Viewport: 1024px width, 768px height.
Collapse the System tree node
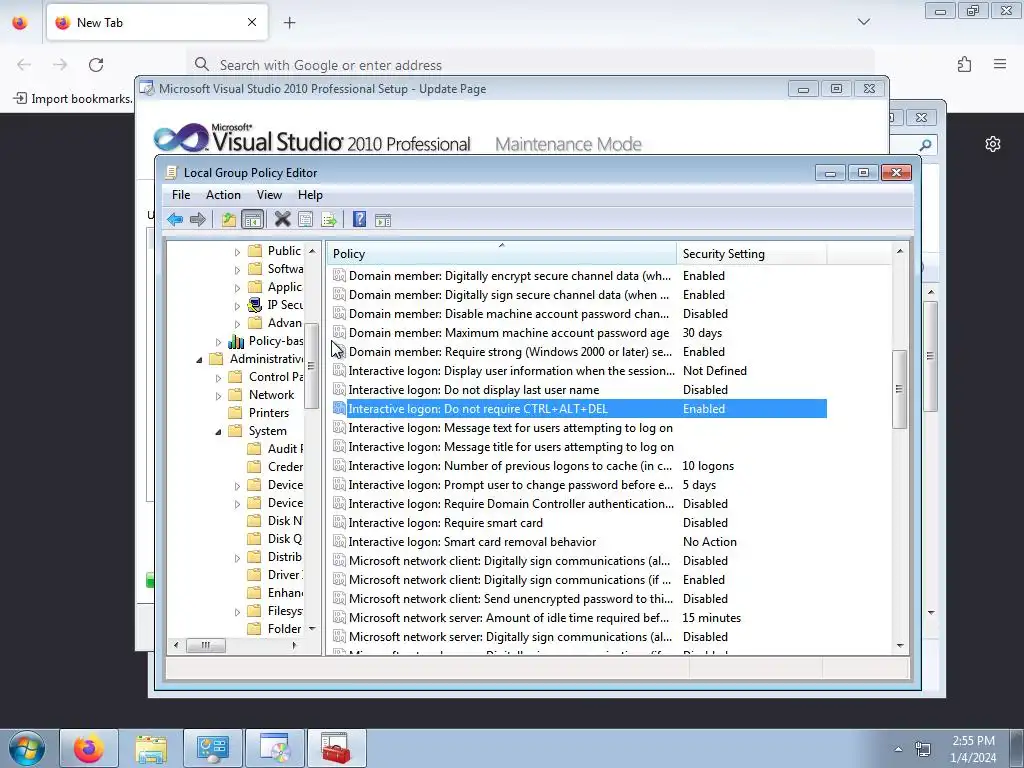(219, 432)
